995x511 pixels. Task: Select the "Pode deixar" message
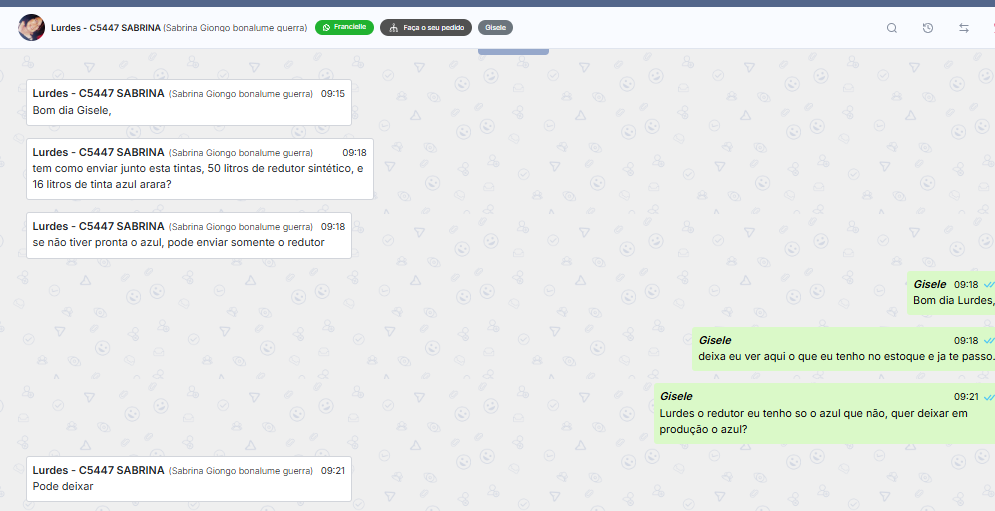coord(188,478)
